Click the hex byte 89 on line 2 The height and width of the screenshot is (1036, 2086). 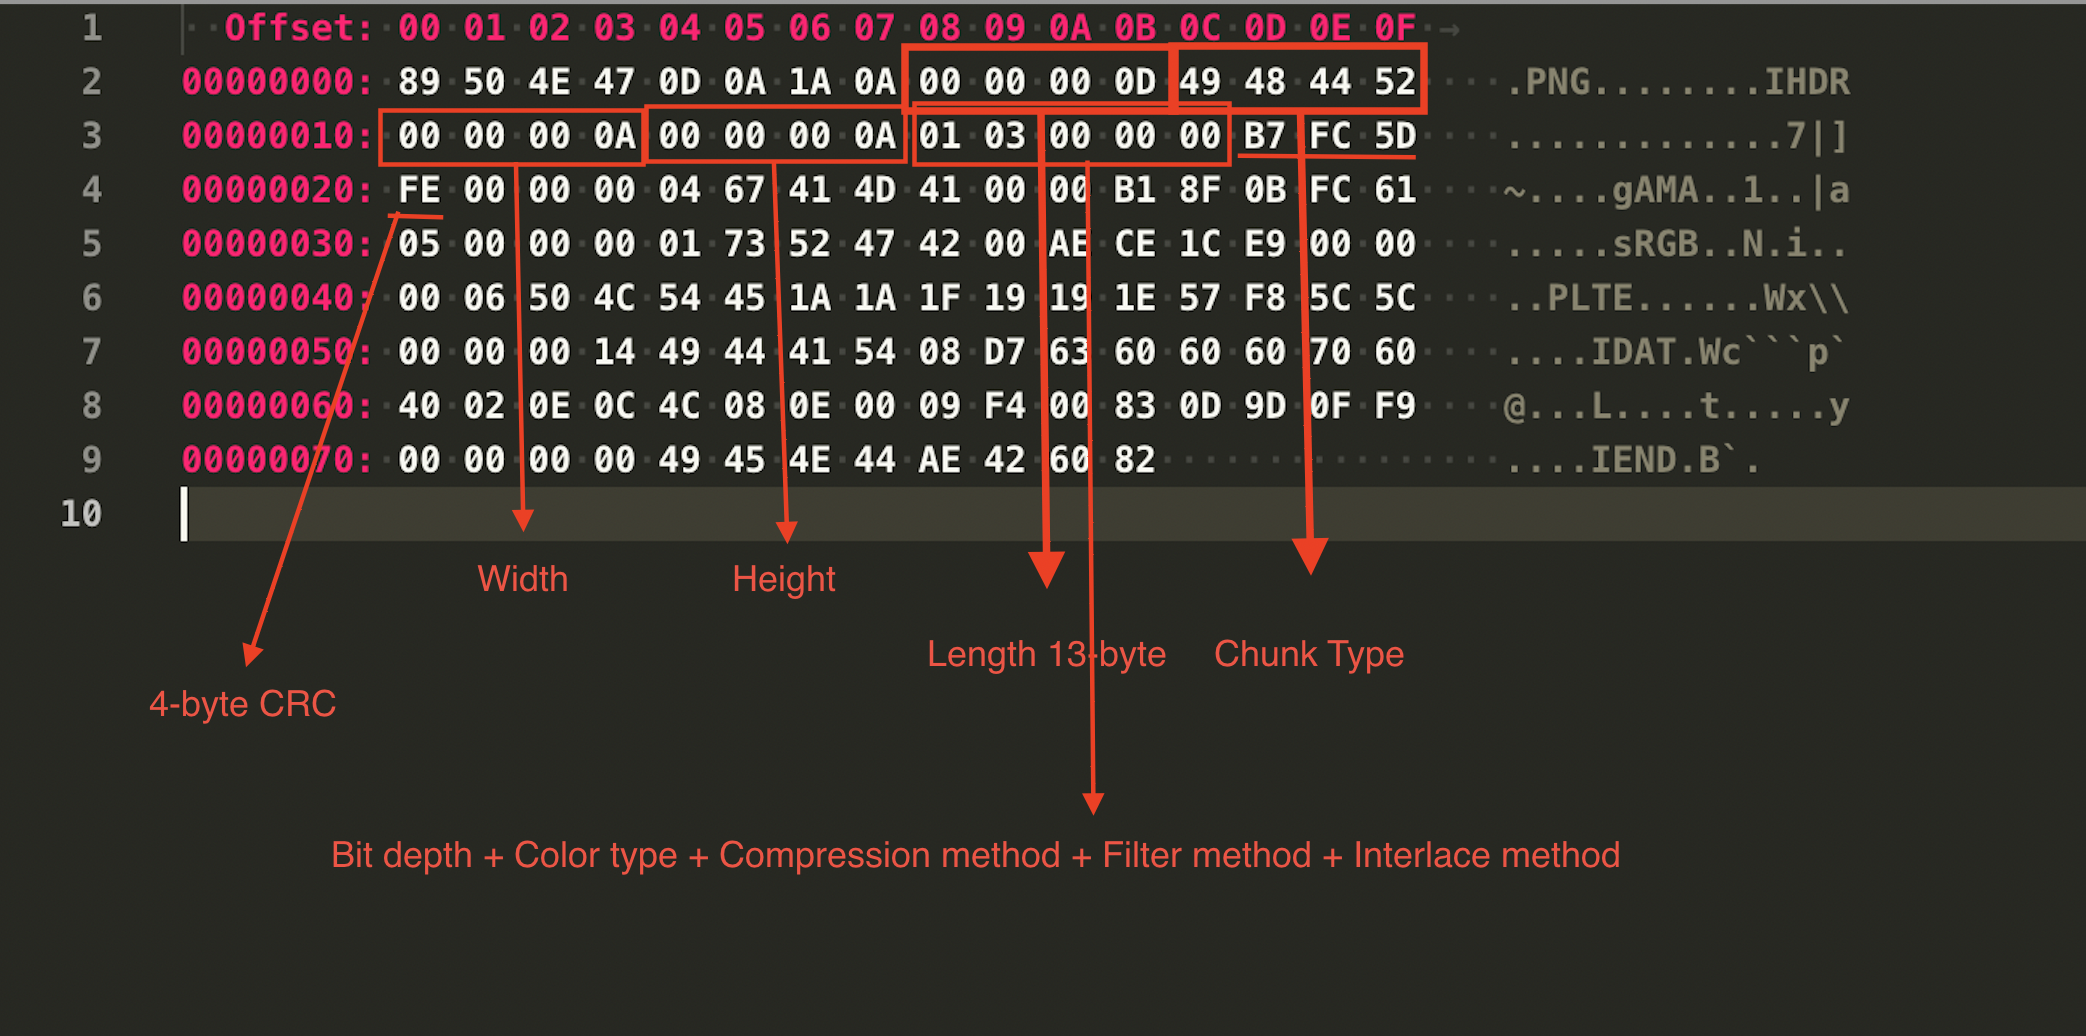tap(419, 82)
